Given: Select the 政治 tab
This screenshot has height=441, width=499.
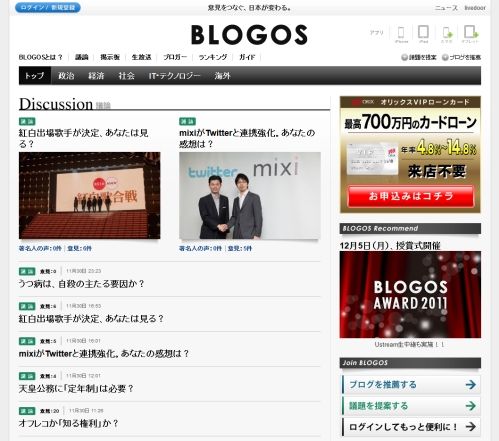Looking at the screenshot, I should coord(66,76).
